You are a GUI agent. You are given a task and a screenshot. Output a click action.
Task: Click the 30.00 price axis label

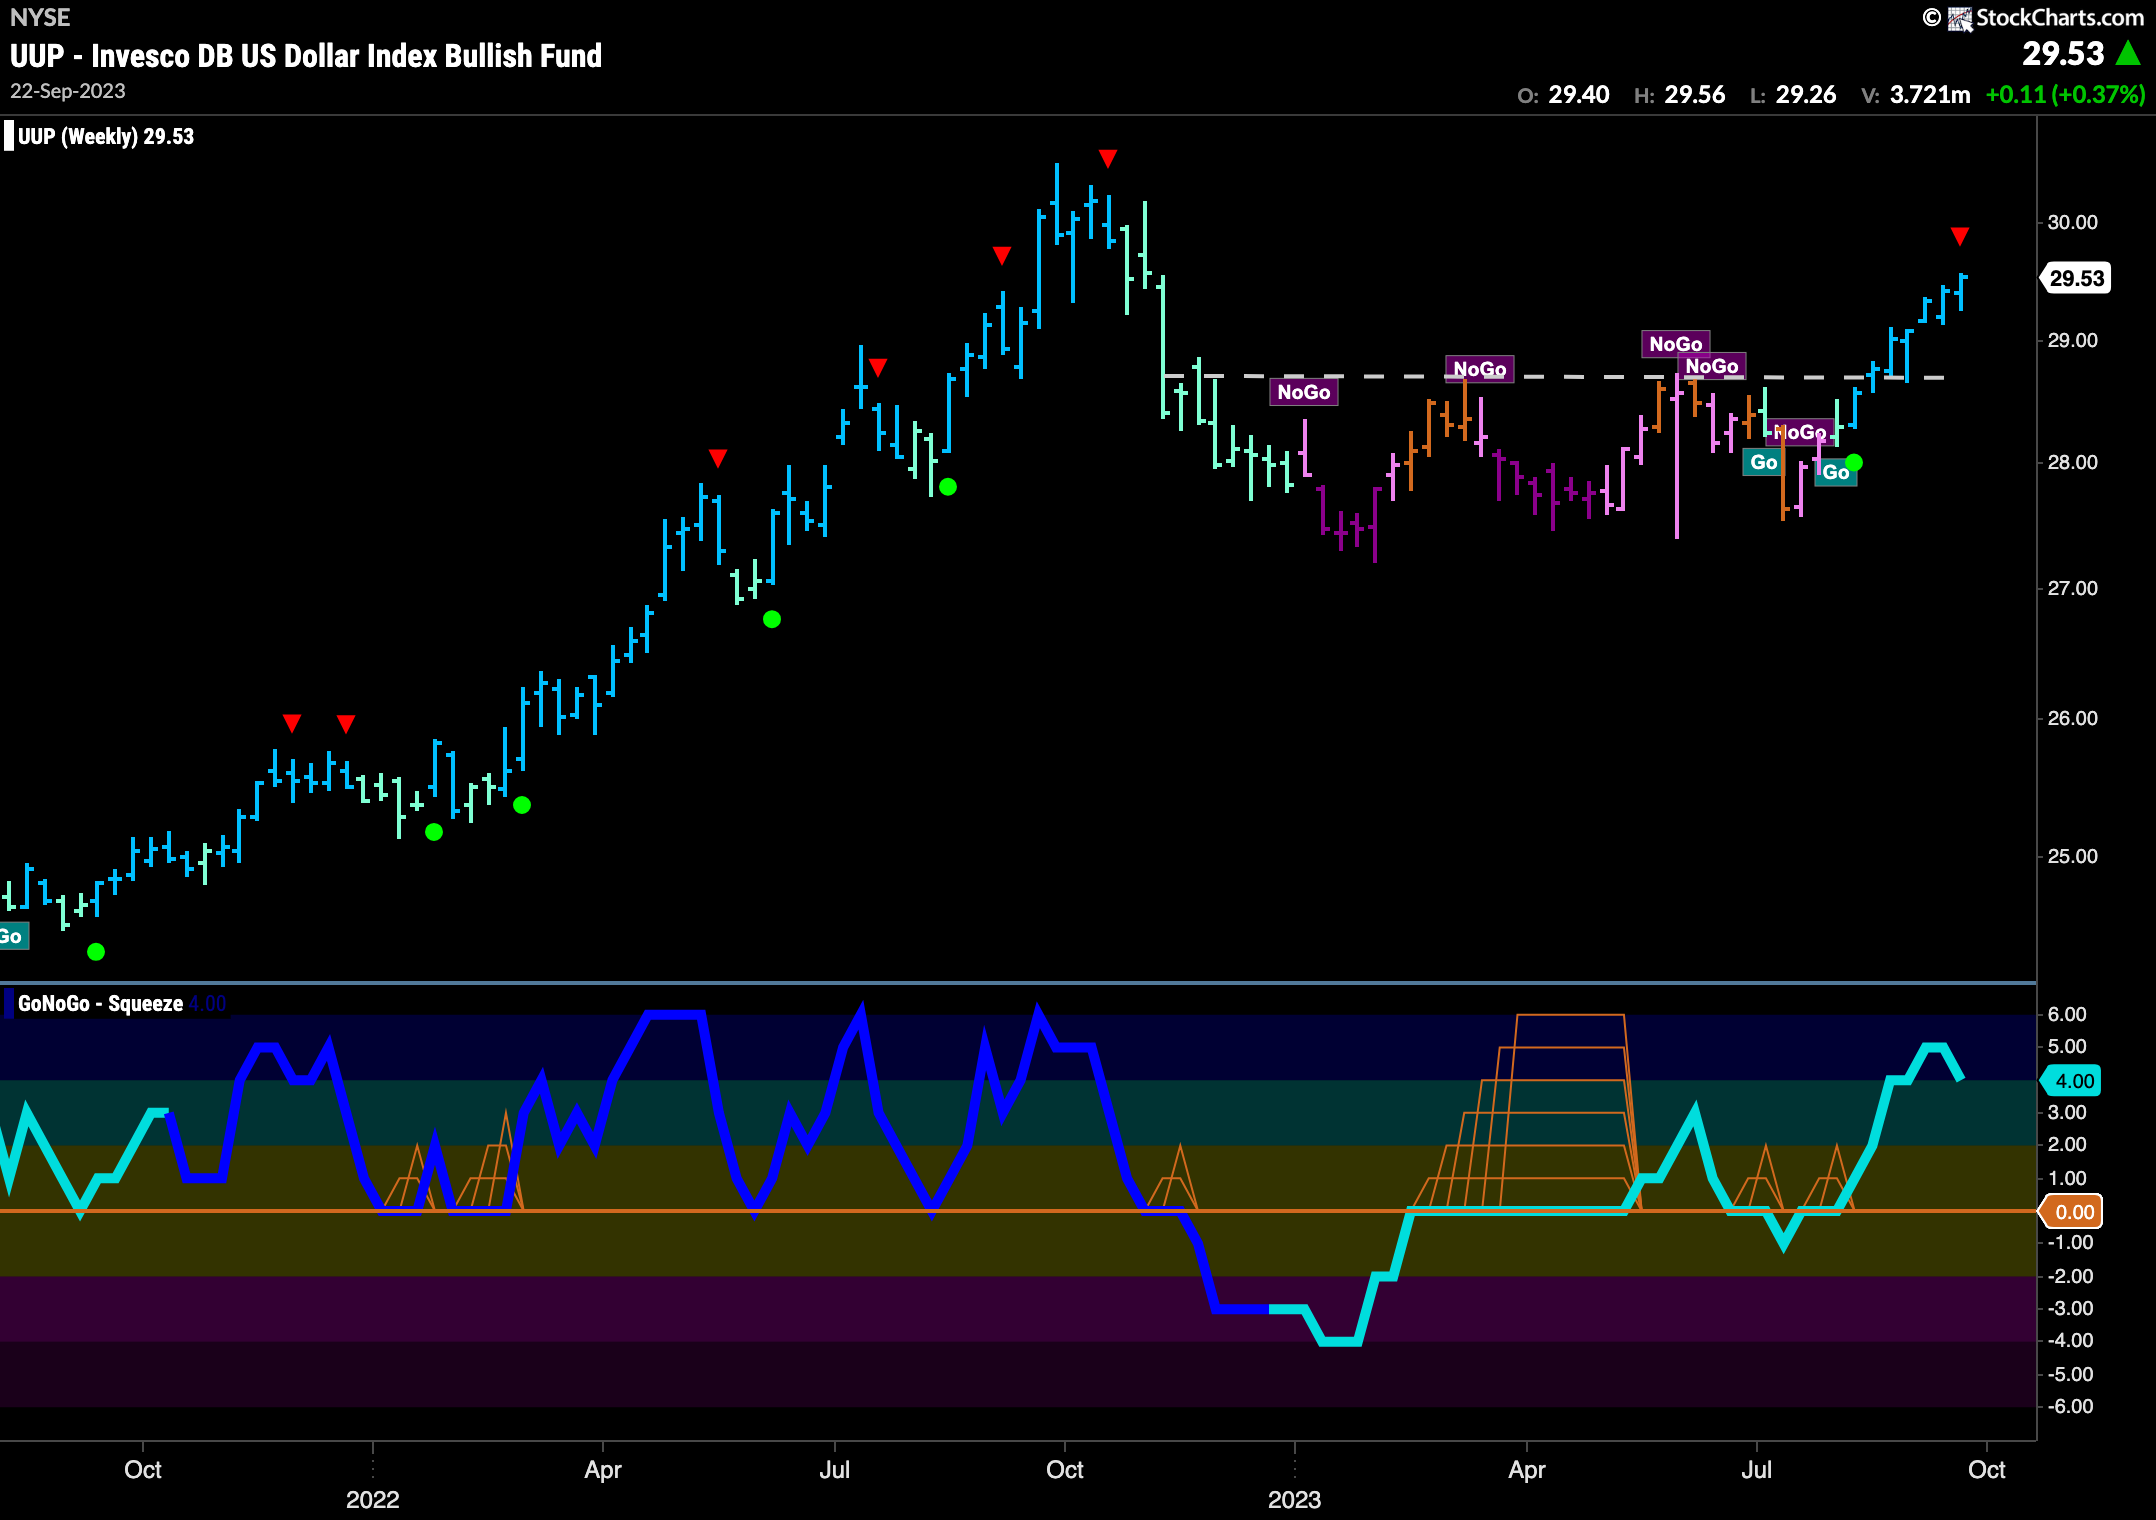point(2072,222)
